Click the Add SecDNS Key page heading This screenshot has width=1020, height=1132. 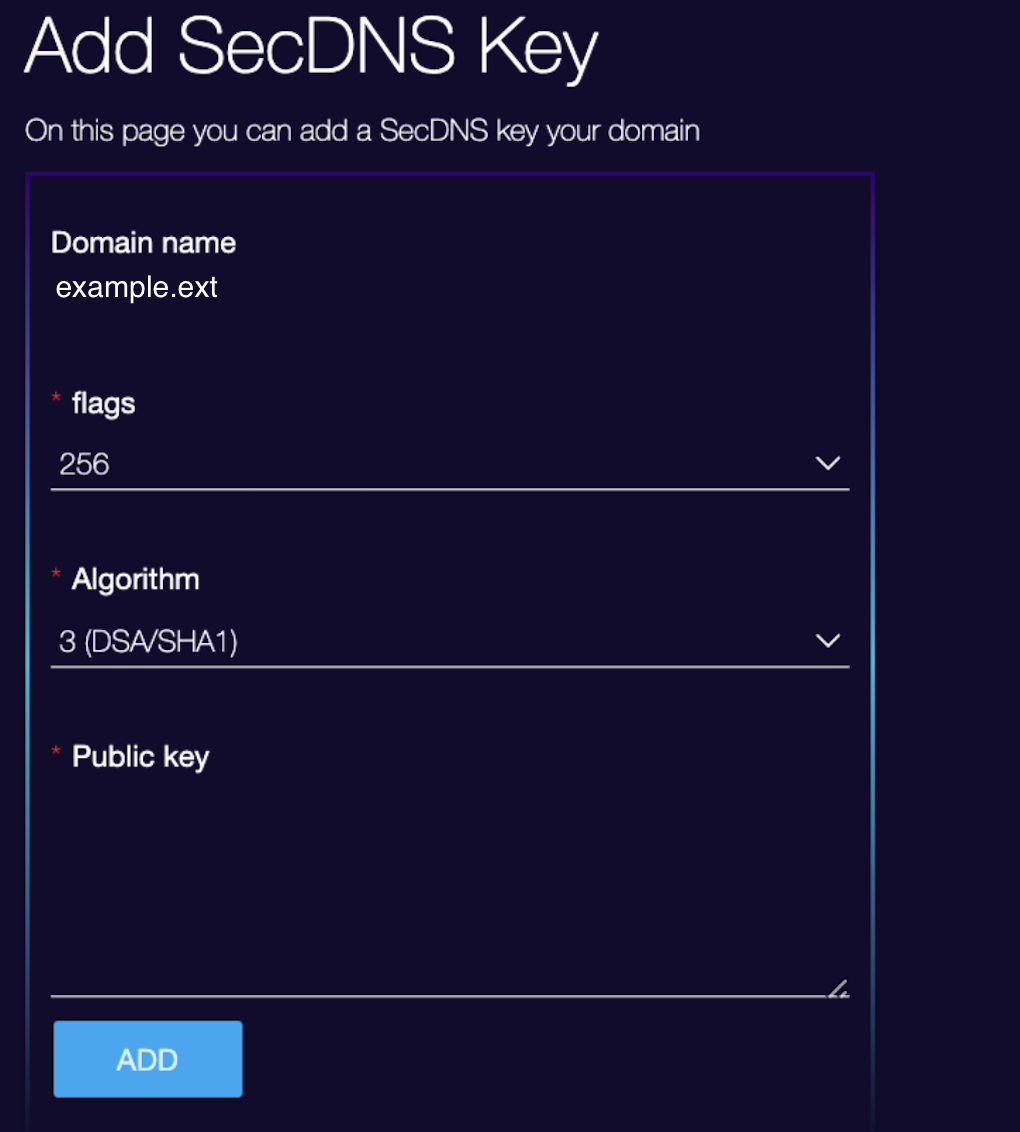(x=311, y=47)
